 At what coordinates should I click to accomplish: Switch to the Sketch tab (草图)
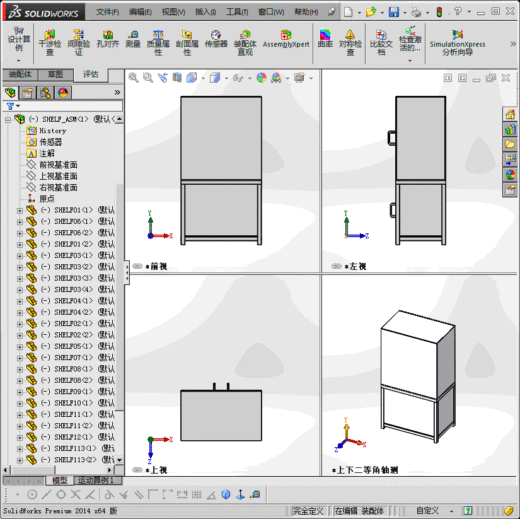coord(56,74)
